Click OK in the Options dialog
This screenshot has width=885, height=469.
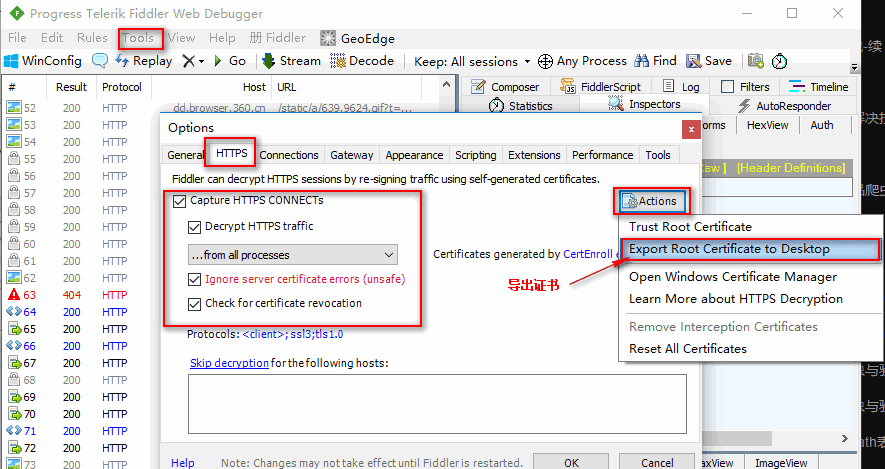pyautogui.click(x=571, y=462)
